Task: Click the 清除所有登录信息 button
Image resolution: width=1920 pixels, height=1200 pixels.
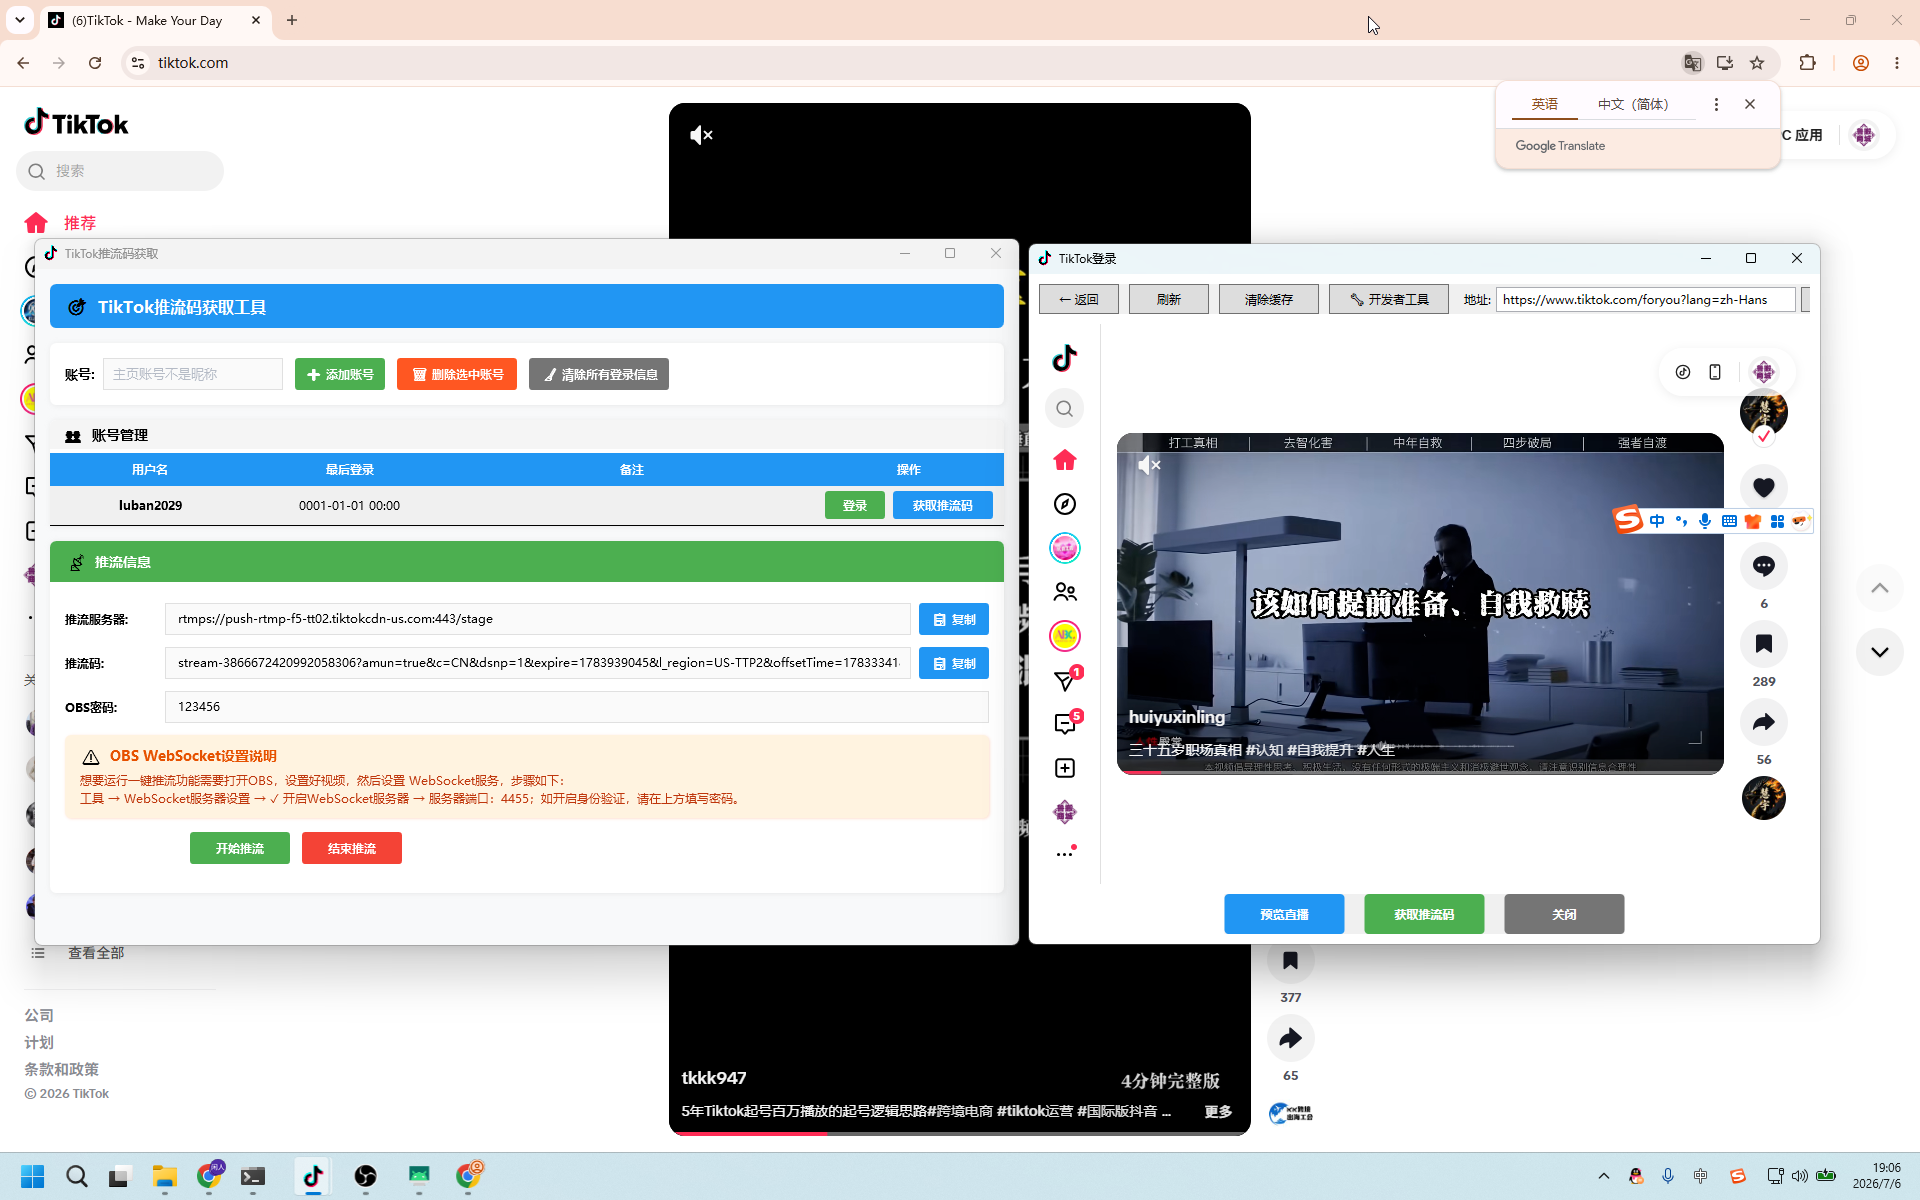Action: 599,374
